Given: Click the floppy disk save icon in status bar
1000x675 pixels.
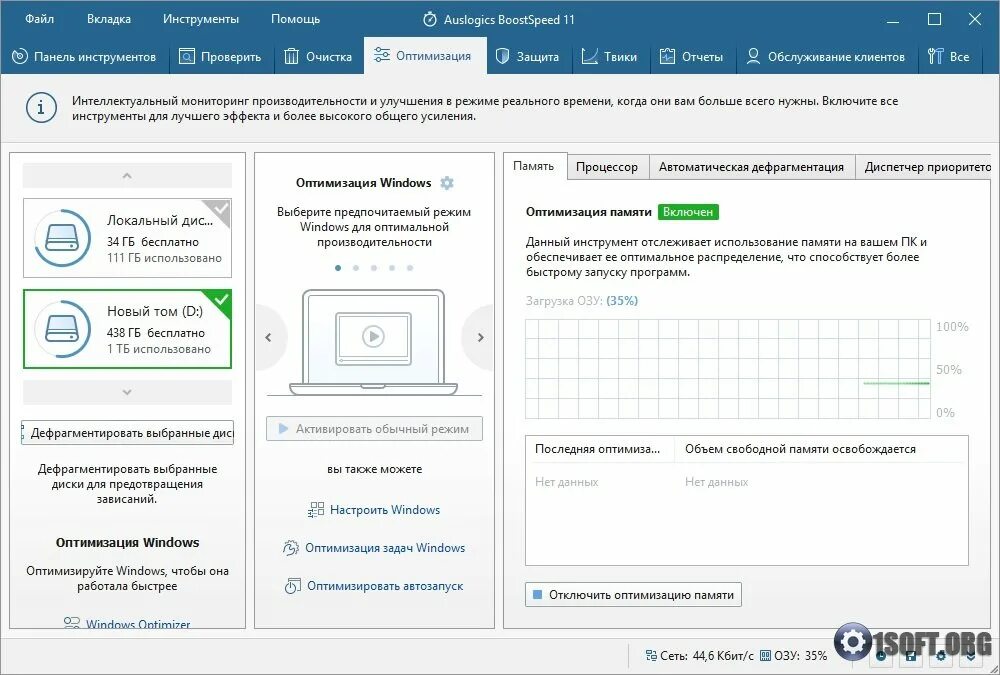Looking at the screenshot, I should tap(911, 656).
